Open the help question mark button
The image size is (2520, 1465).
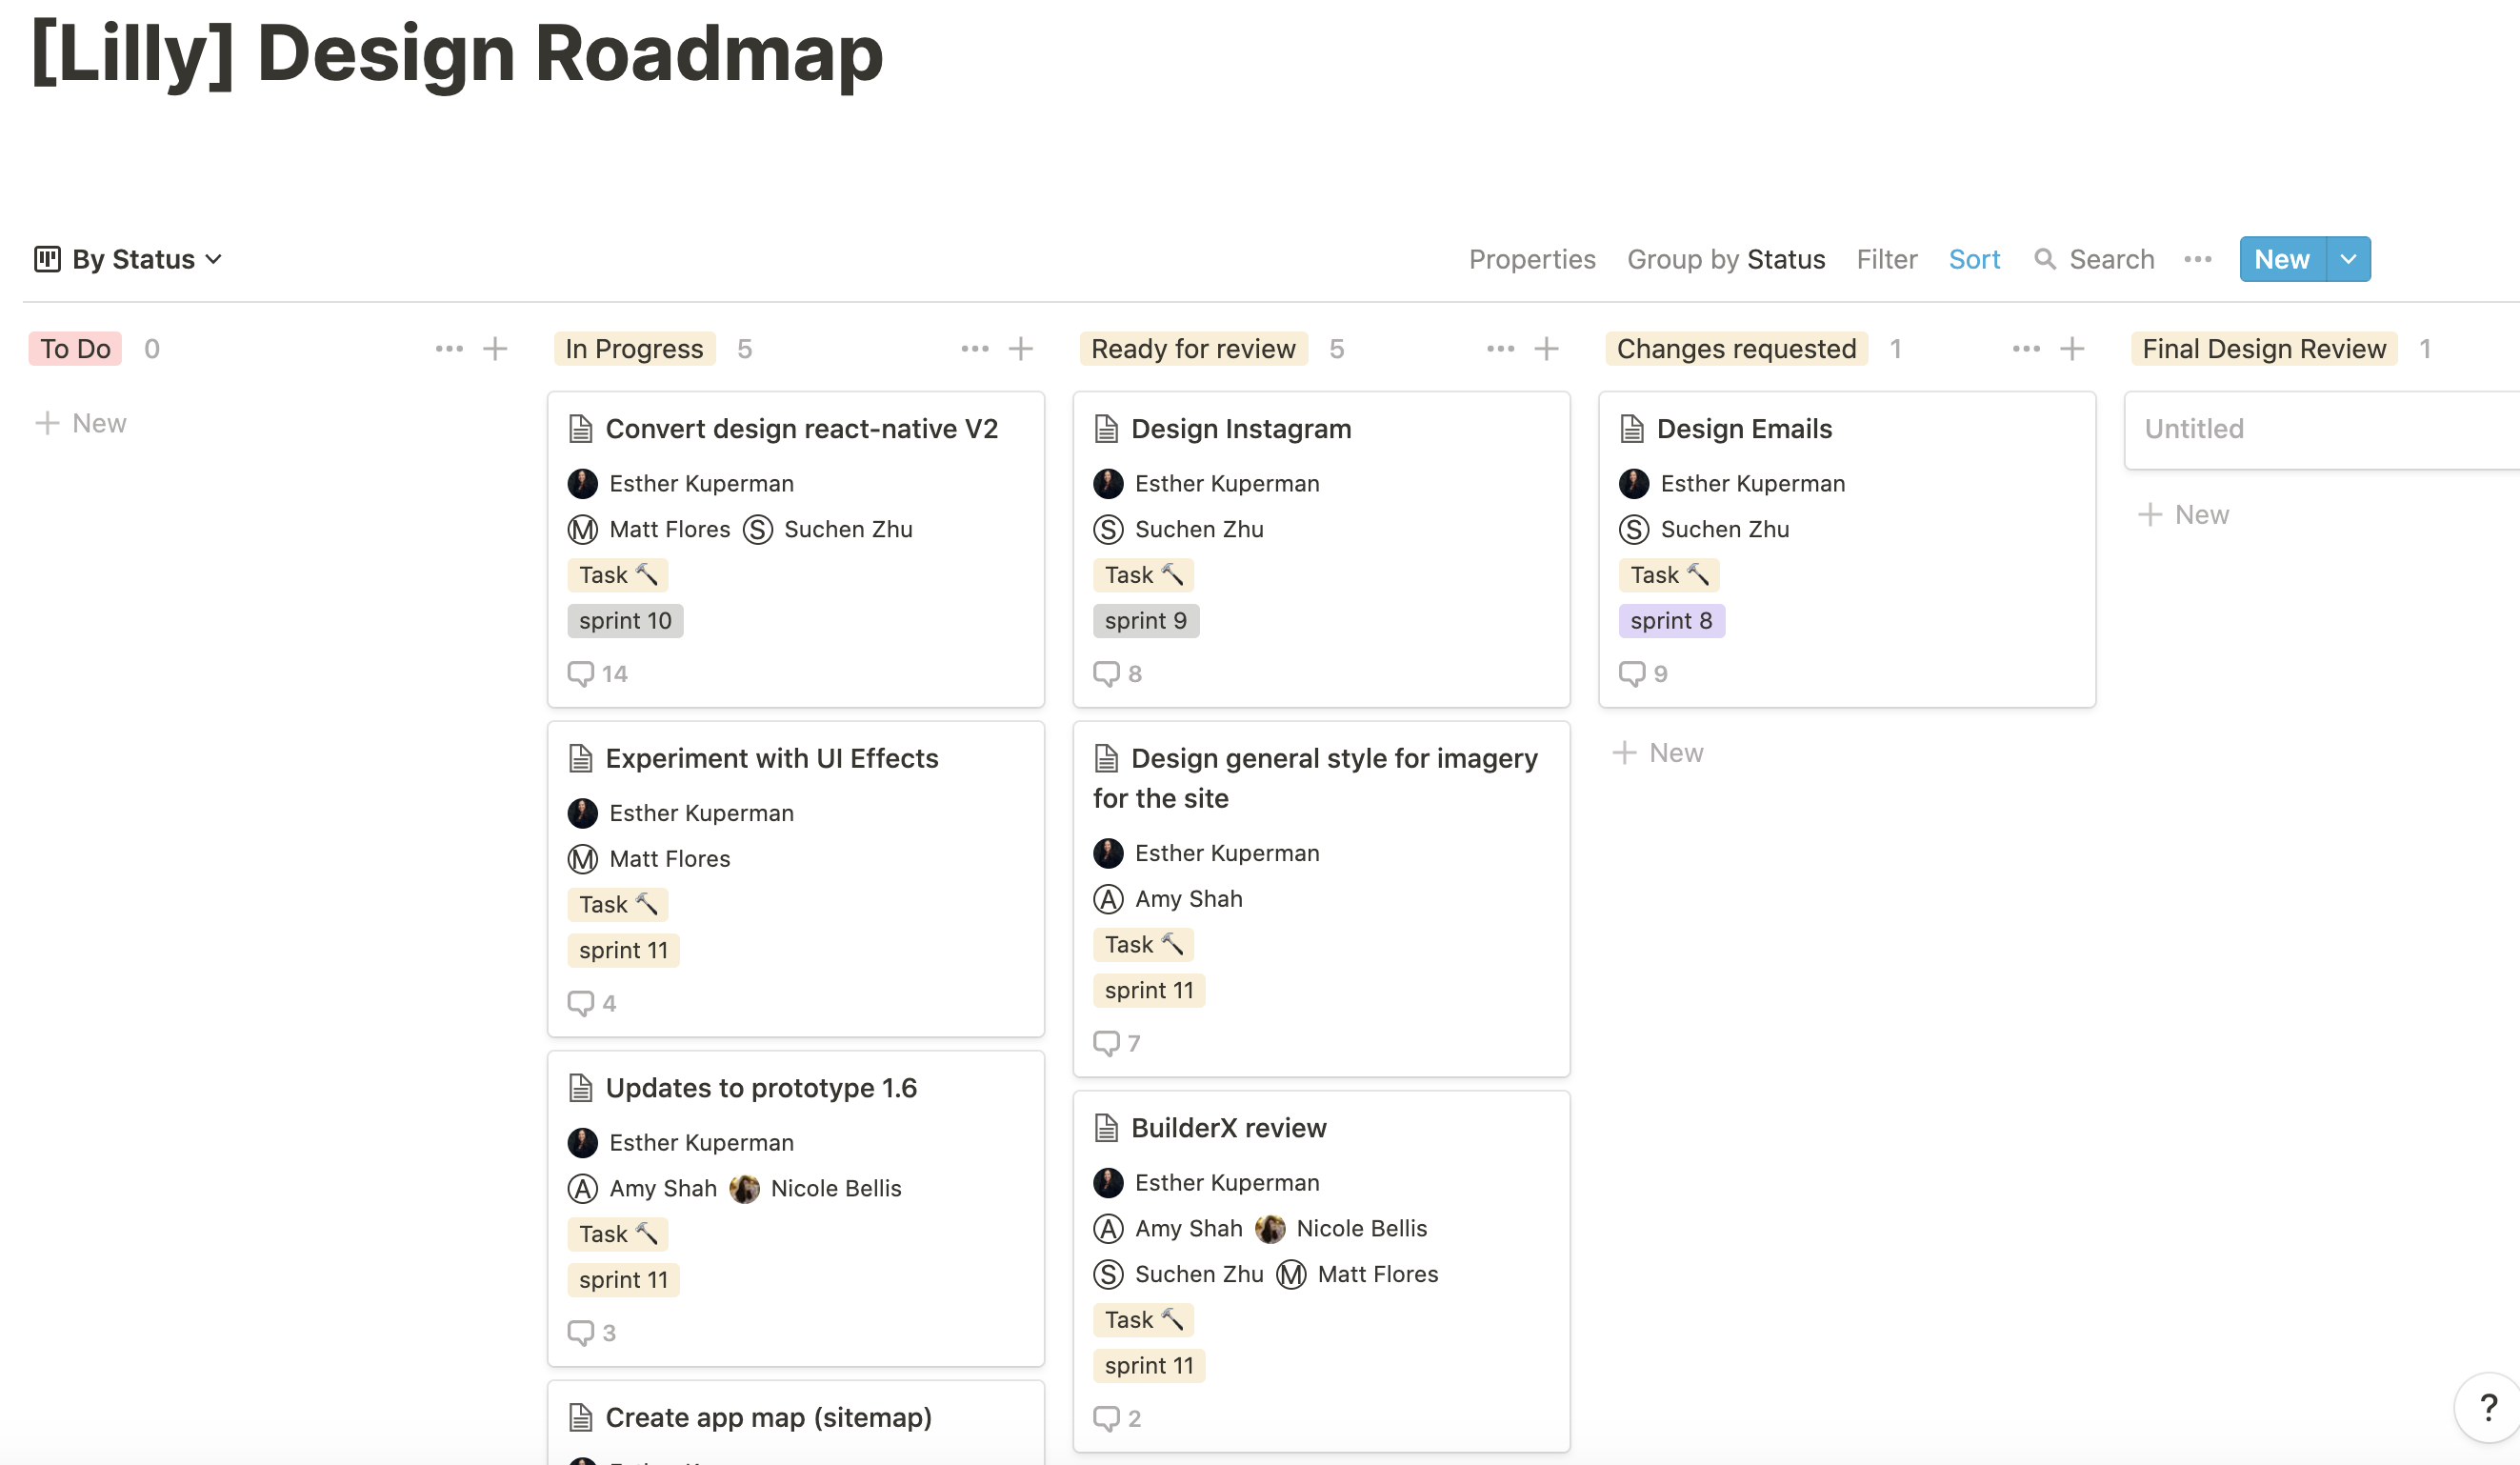[2488, 1407]
